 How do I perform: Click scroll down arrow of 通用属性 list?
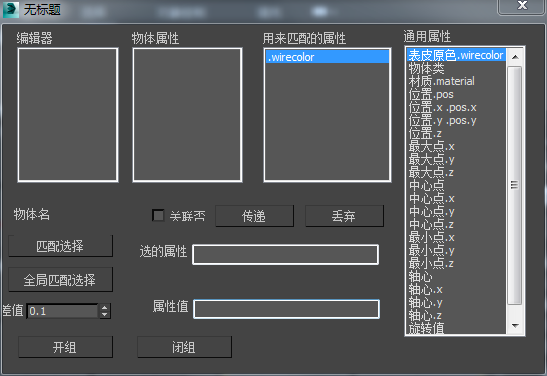(515, 325)
